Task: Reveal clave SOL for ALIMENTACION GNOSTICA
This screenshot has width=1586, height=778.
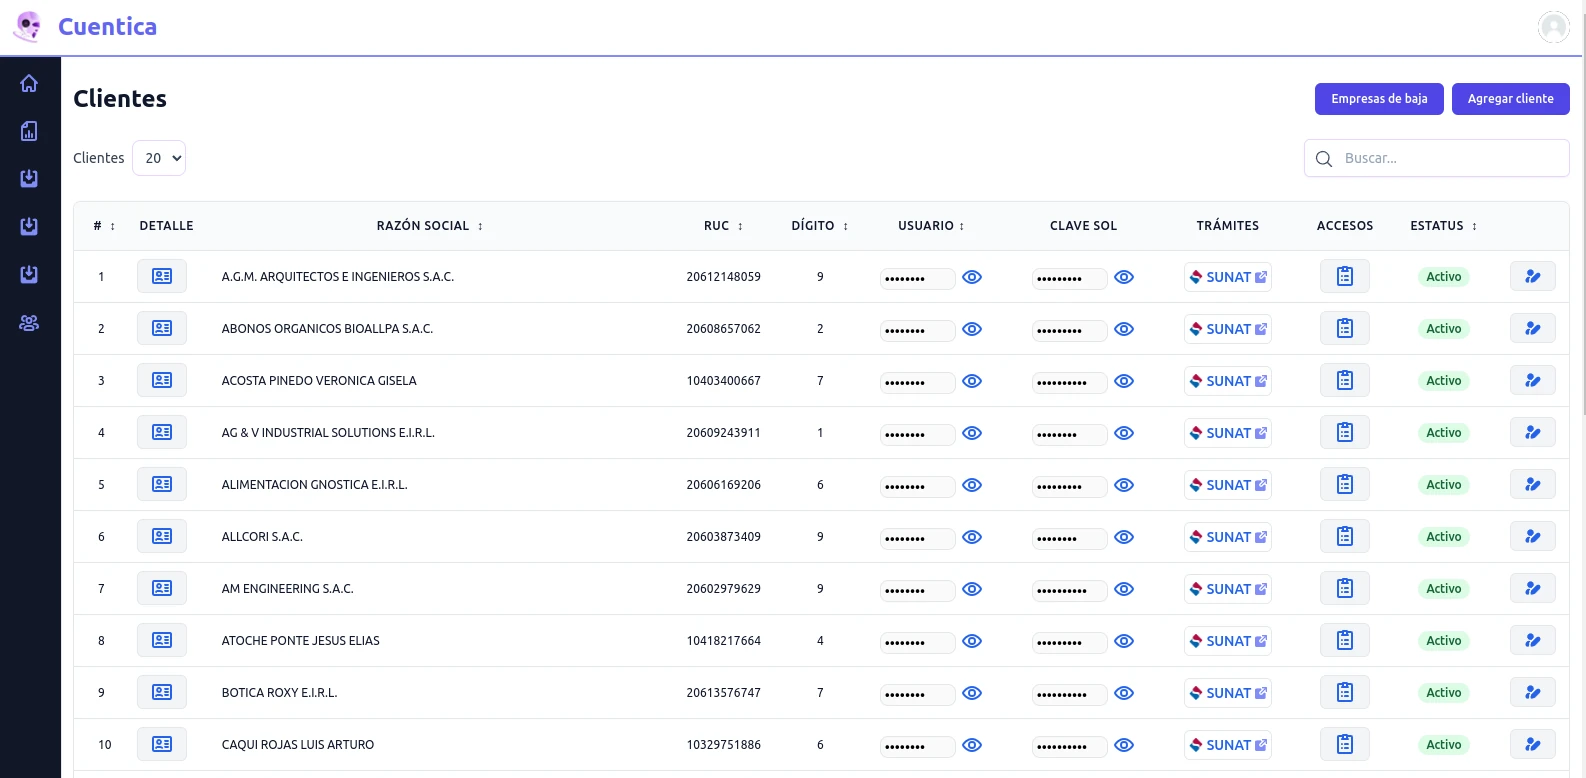Action: (x=1124, y=485)
